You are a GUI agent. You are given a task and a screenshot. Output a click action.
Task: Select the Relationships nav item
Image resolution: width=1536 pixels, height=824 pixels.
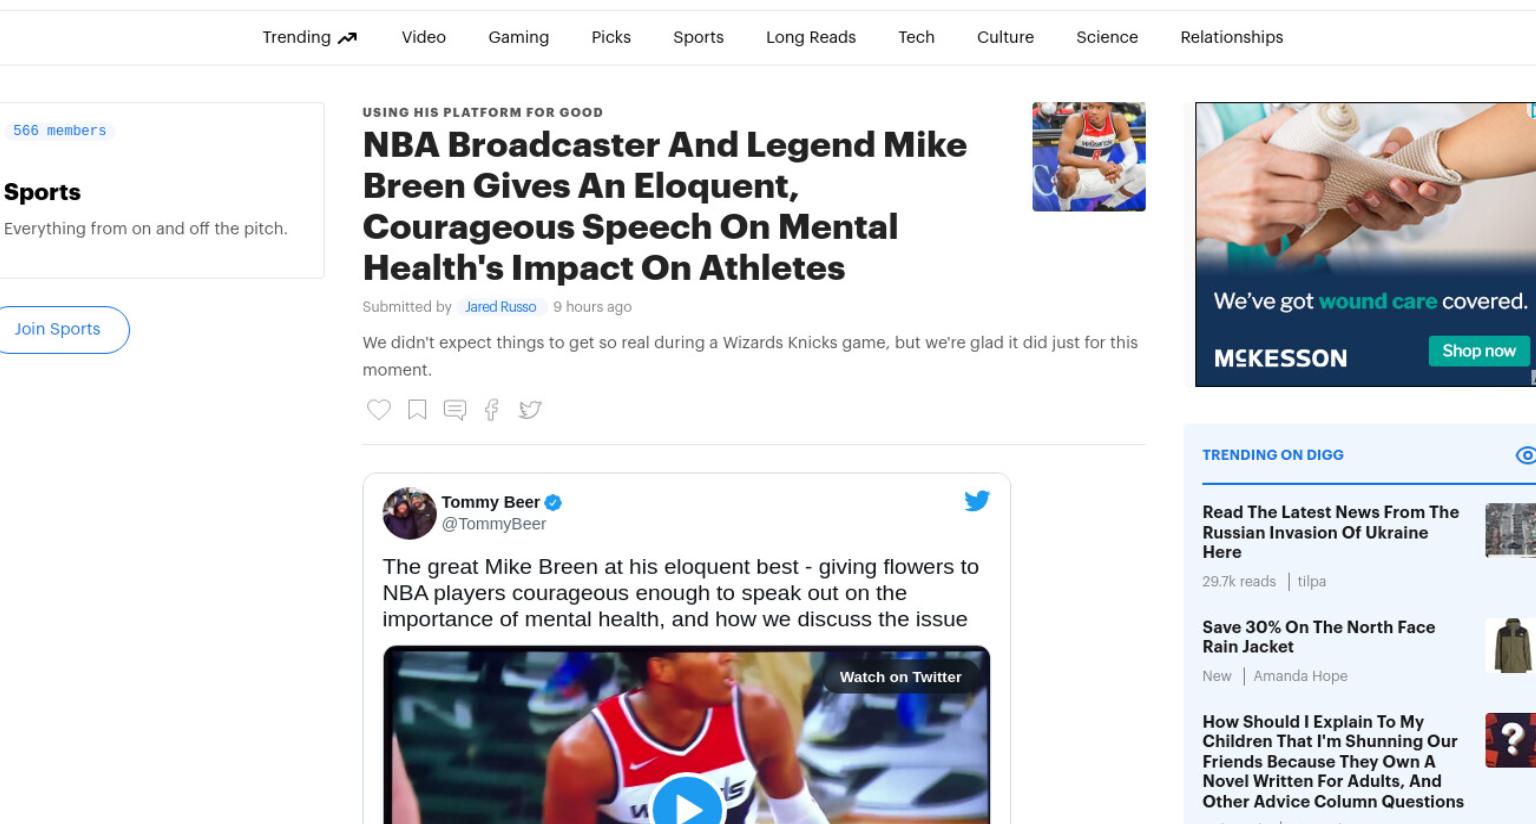[1231, 37]
